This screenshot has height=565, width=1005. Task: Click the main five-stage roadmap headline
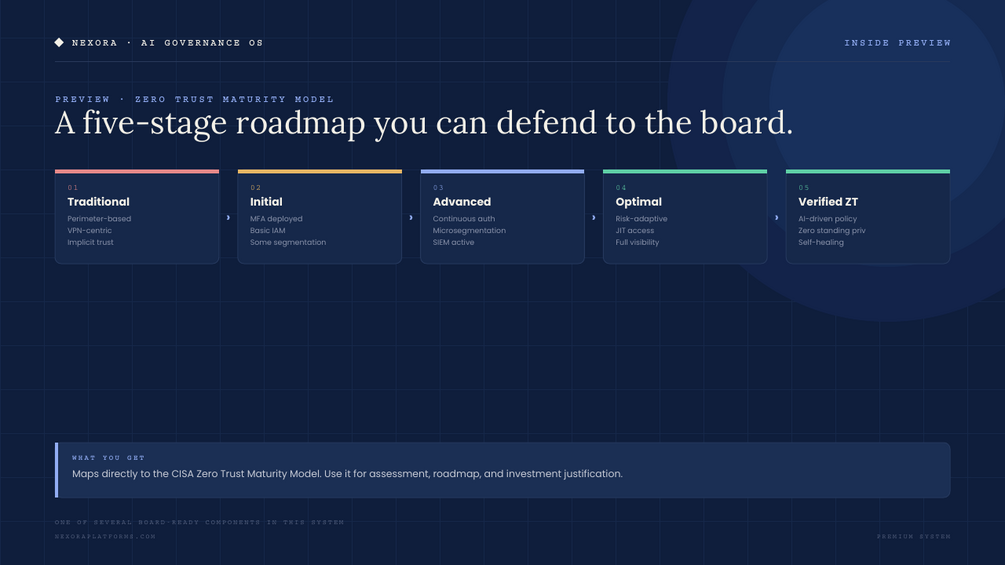click(424, 123)
